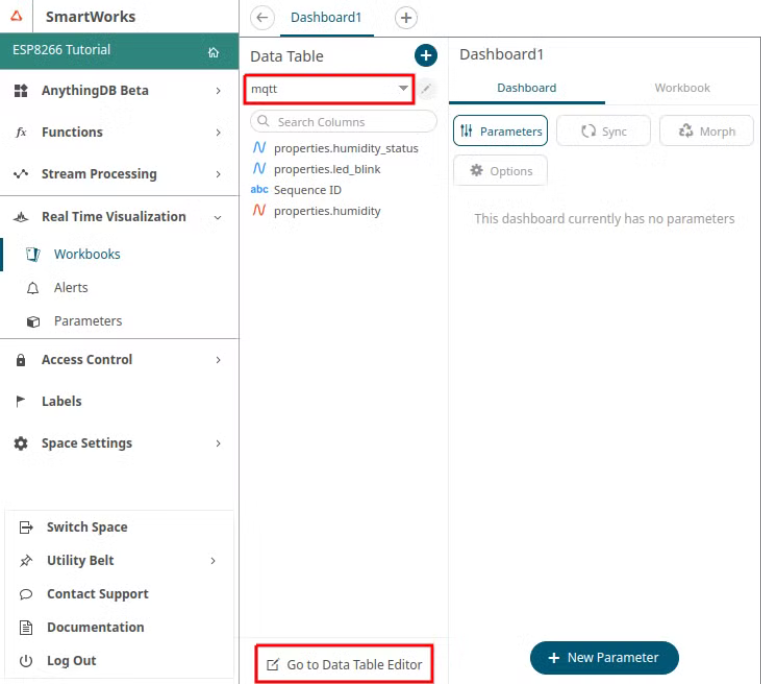The width and height of the screenshot is (761, 684).
Task: Click the home icon beside ESP8266 Tutorial
Action: (213, 52)
